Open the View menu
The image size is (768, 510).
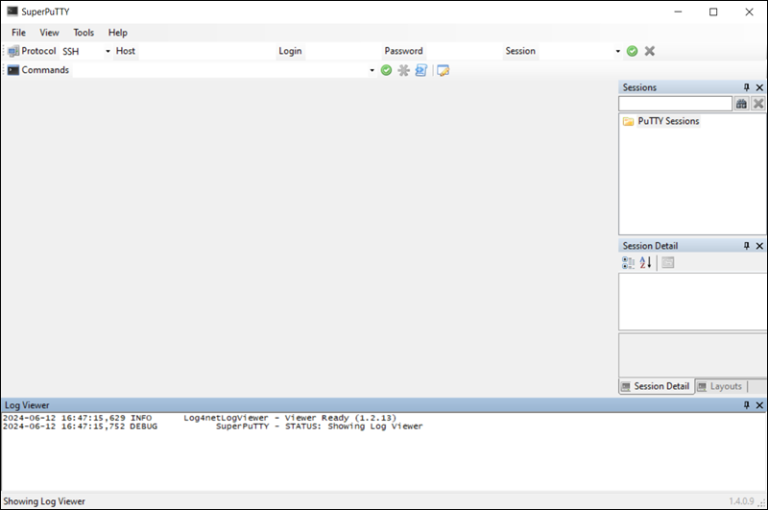point(49,32)
